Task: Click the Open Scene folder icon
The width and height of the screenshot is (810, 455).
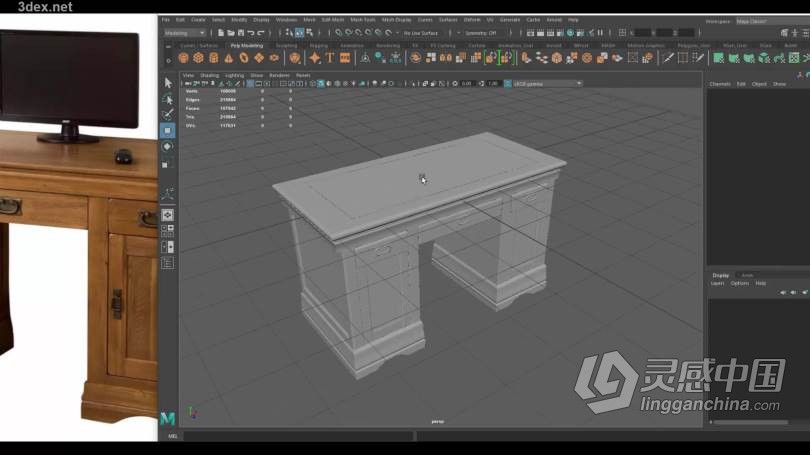Action: pos(230,33)
